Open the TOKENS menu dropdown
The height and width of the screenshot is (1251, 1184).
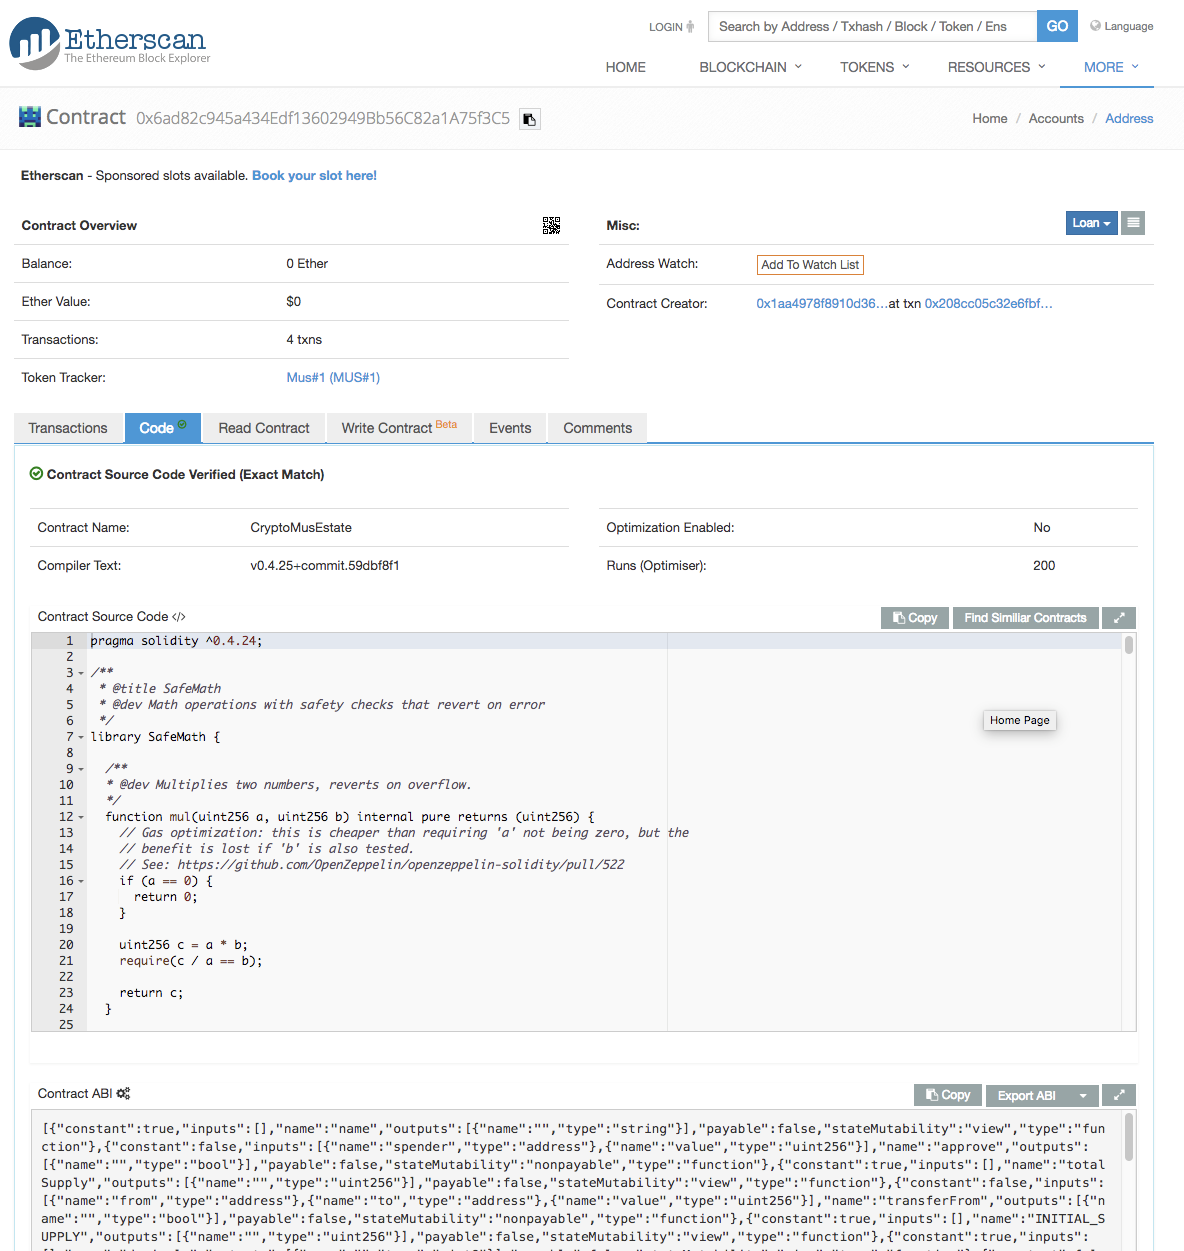[875, 67]
